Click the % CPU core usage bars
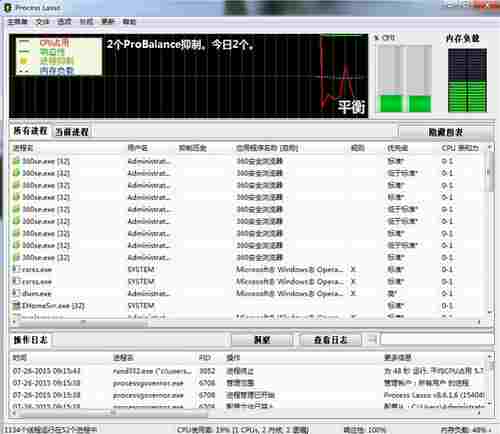The height and width of the screenshot is (434, 500). [x=404, y=79]
